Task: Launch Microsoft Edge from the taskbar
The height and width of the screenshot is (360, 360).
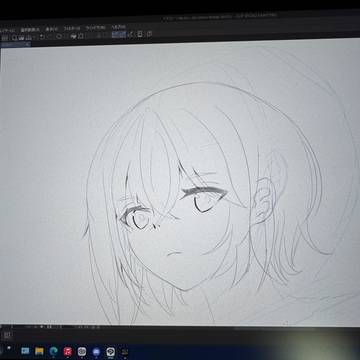Action: (x=53, y=351)
